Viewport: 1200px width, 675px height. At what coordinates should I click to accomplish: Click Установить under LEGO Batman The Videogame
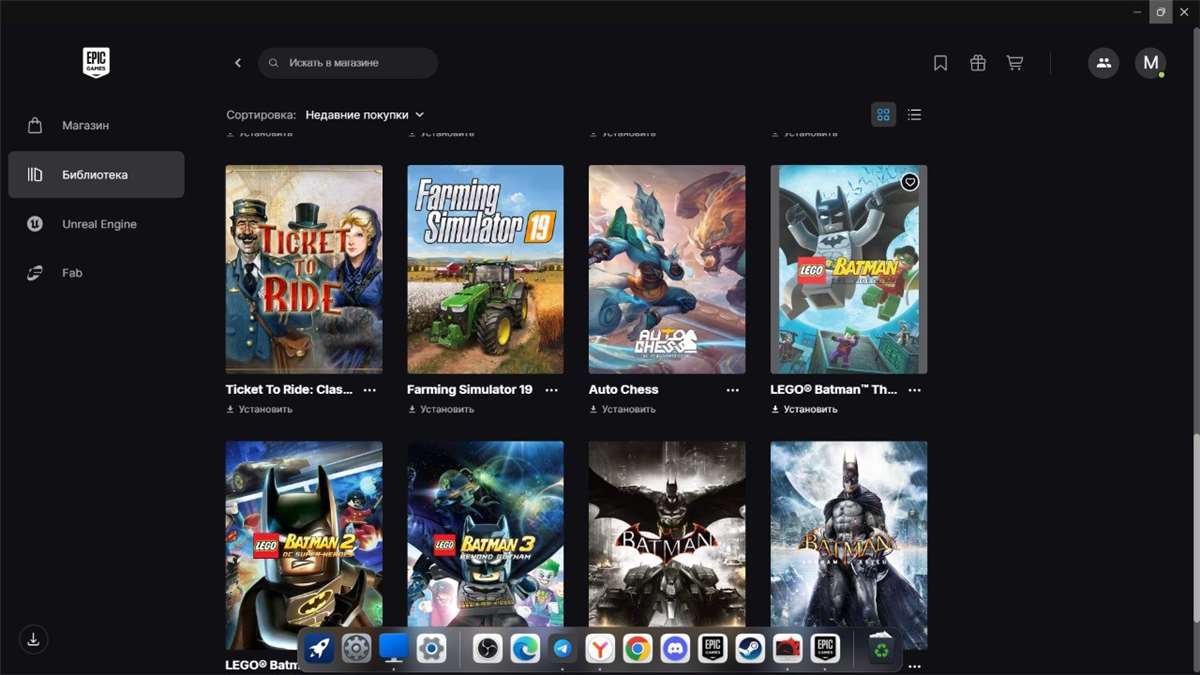point(805,409)
